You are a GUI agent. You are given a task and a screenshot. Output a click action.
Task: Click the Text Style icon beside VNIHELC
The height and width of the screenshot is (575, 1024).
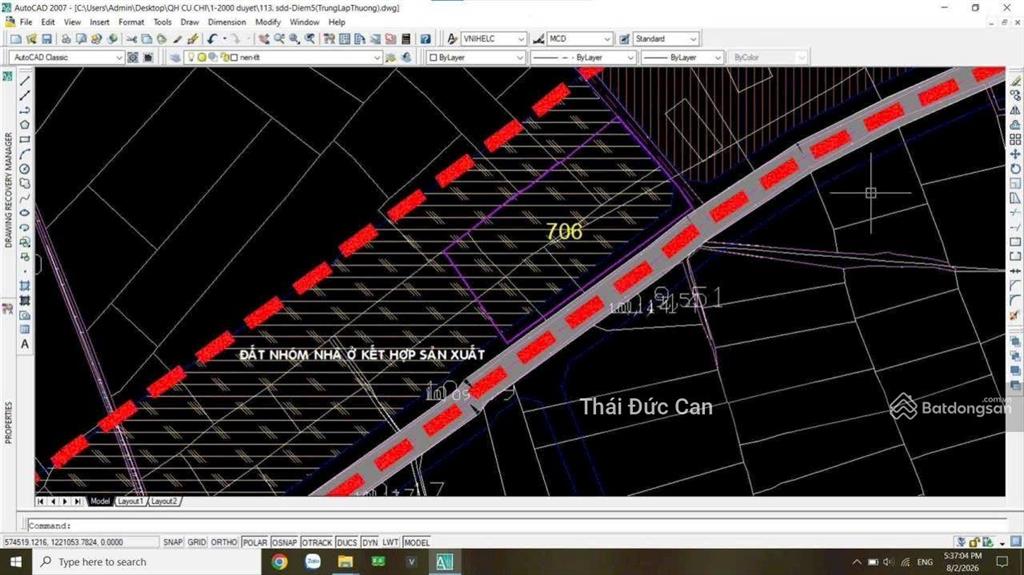[452, 39]
